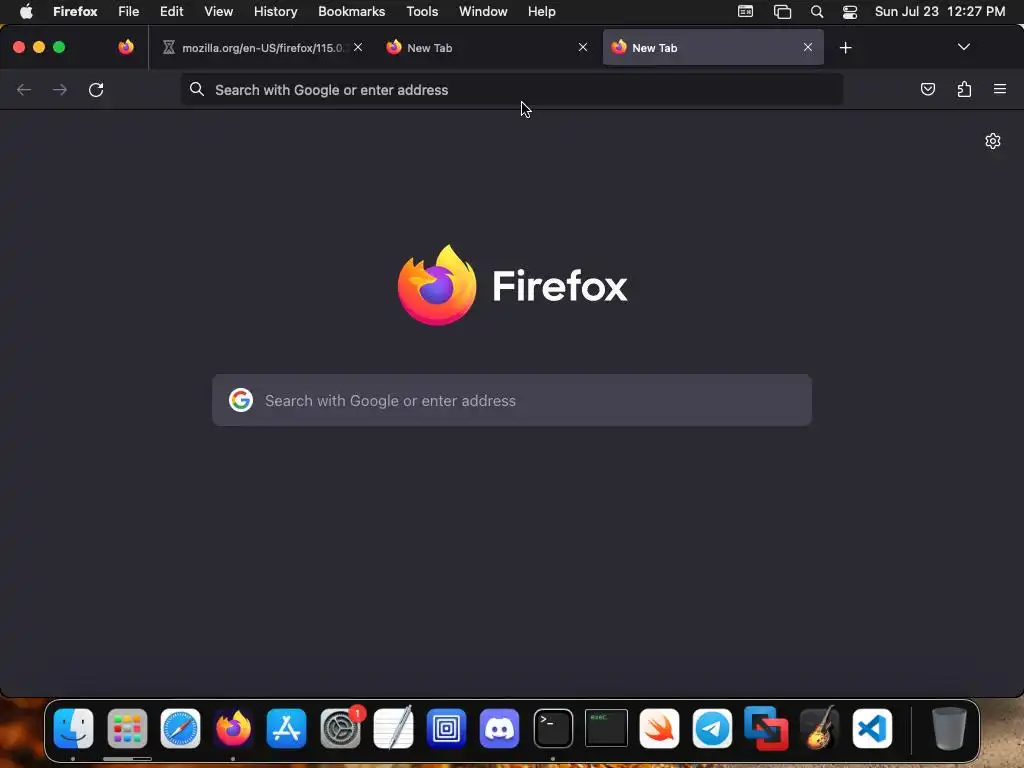The image size is (1024, 768).
Task: Open Terminal from the dock
Action: (553, 728)
